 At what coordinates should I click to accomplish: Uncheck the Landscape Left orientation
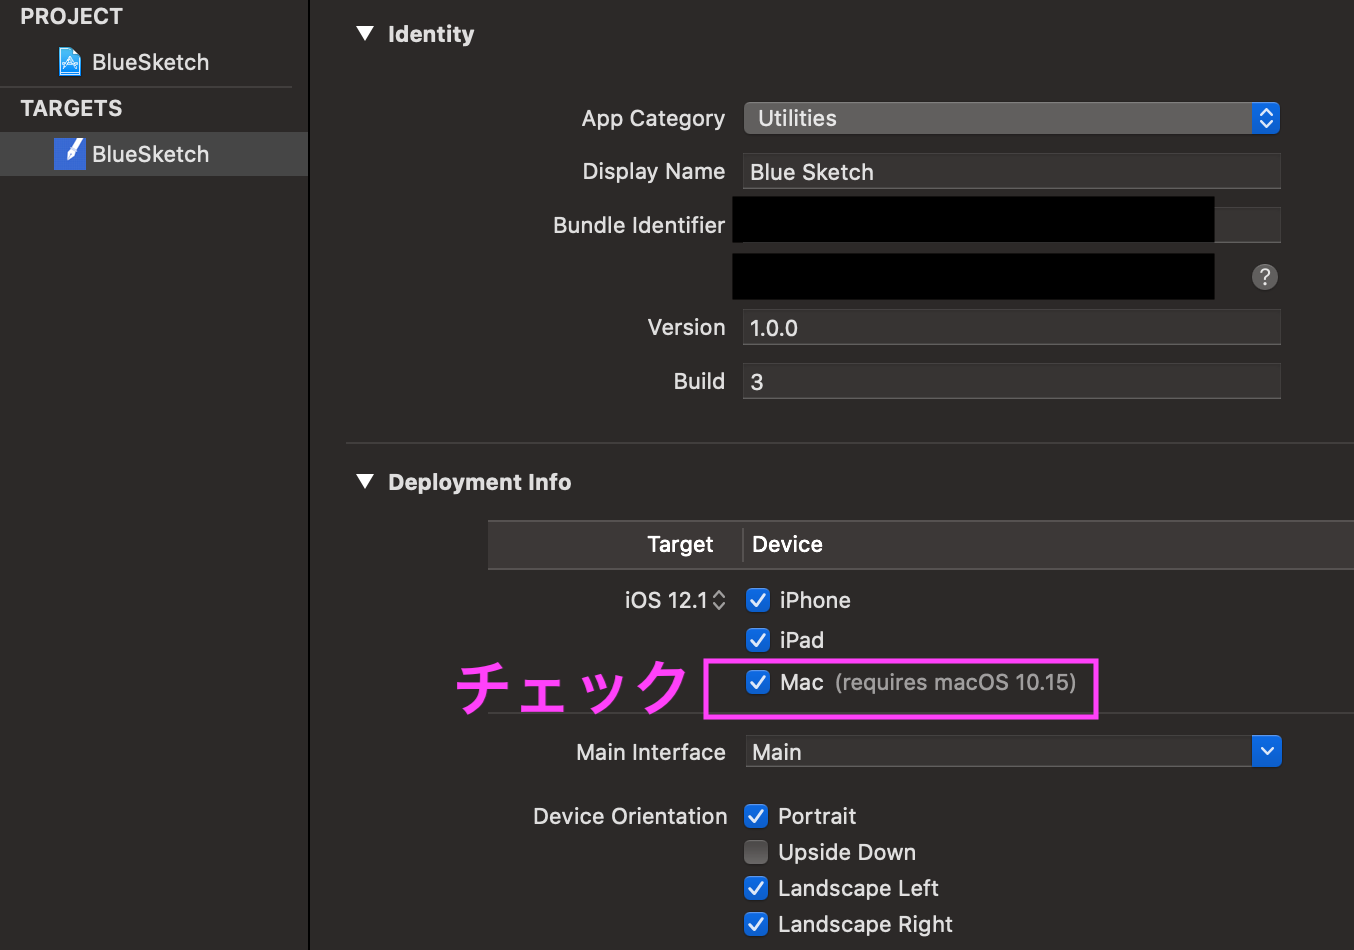tap(755, 888)
